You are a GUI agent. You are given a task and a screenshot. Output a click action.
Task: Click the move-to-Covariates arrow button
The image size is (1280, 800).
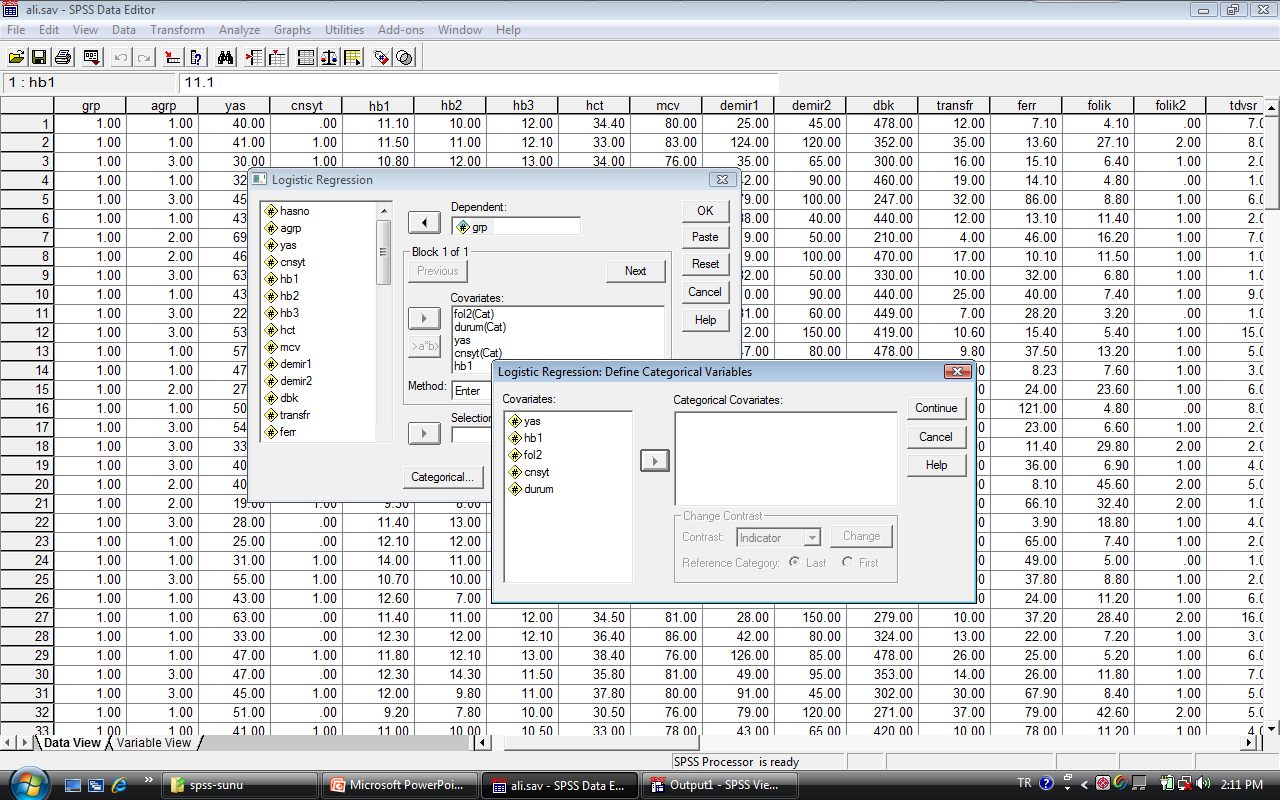[424, 319]
